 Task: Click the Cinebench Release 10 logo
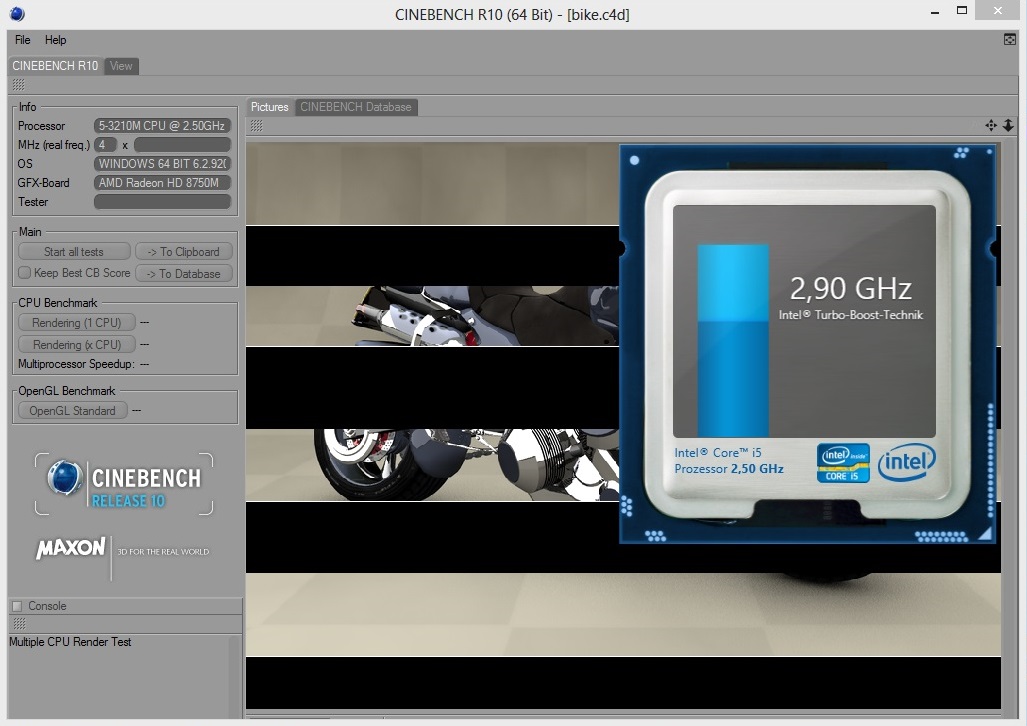pyautogui.click(x=124, y=484)
